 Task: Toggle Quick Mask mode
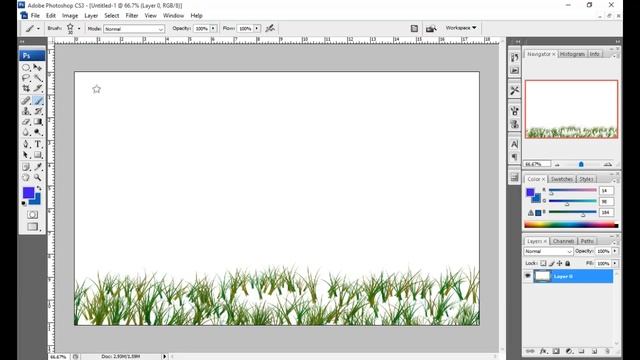point(32,215)
